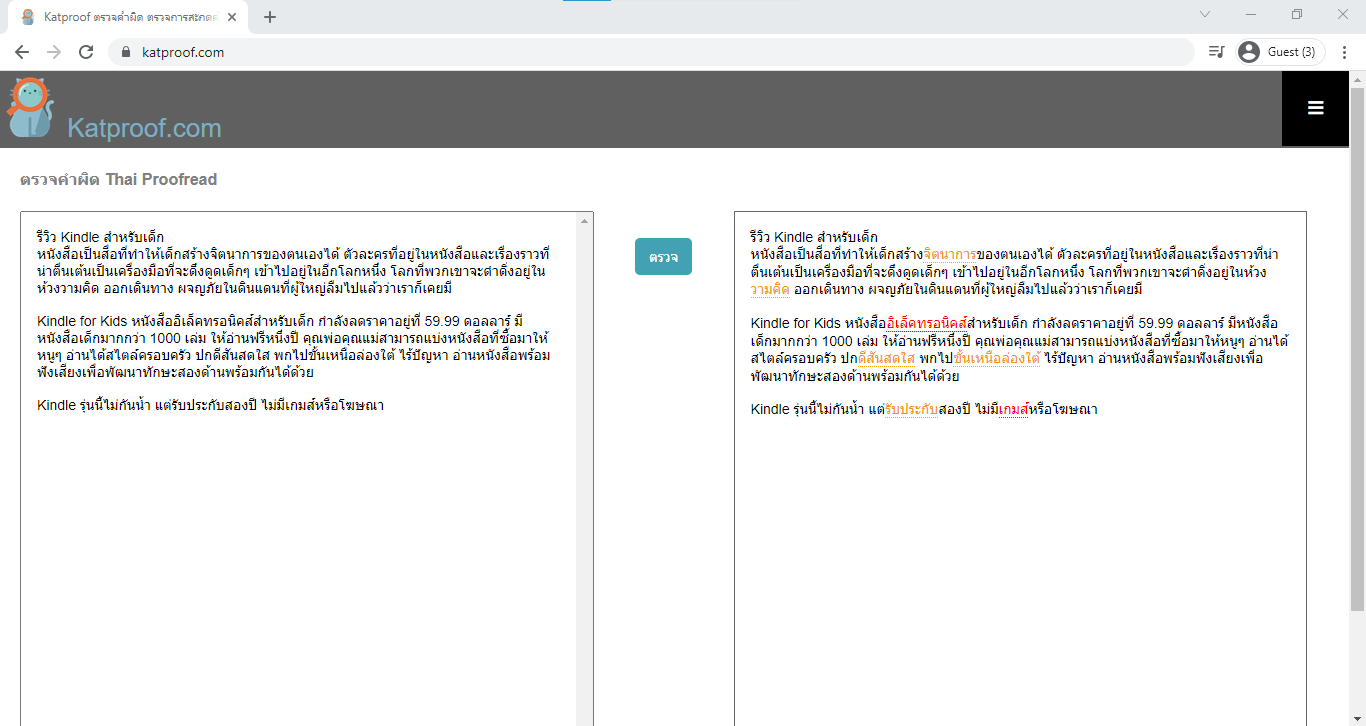
Task: Click the highlighted word วามคิด in the result
Action: coord(770,289)
